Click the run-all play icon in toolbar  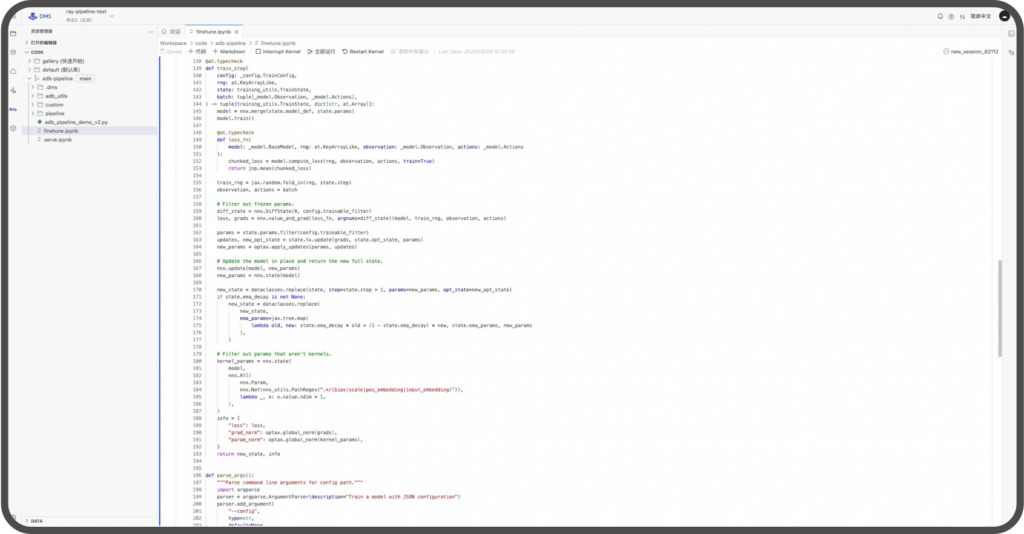(310, 51)
